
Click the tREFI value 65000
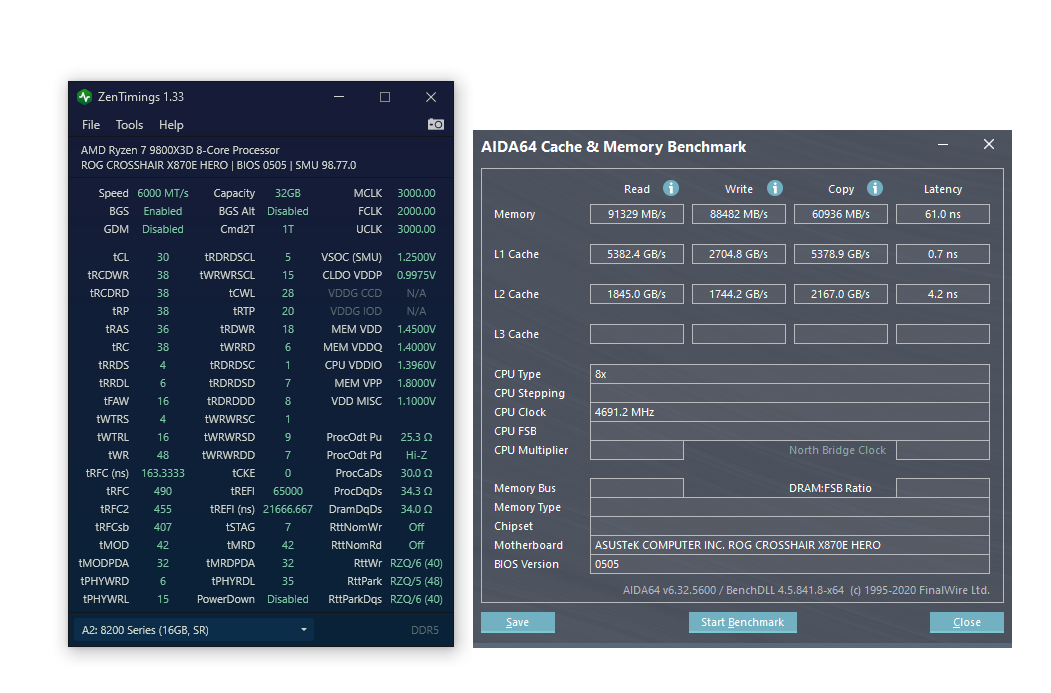pos(288,492)
